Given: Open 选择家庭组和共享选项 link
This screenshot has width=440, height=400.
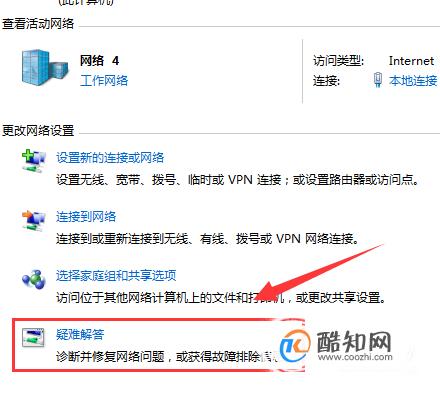Looking at the screenshot, I should coord(116,275).
